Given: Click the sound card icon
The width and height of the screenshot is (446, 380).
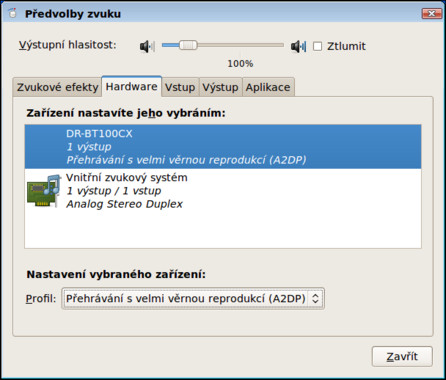Looking at the screenshot, I should click(44, 191).
